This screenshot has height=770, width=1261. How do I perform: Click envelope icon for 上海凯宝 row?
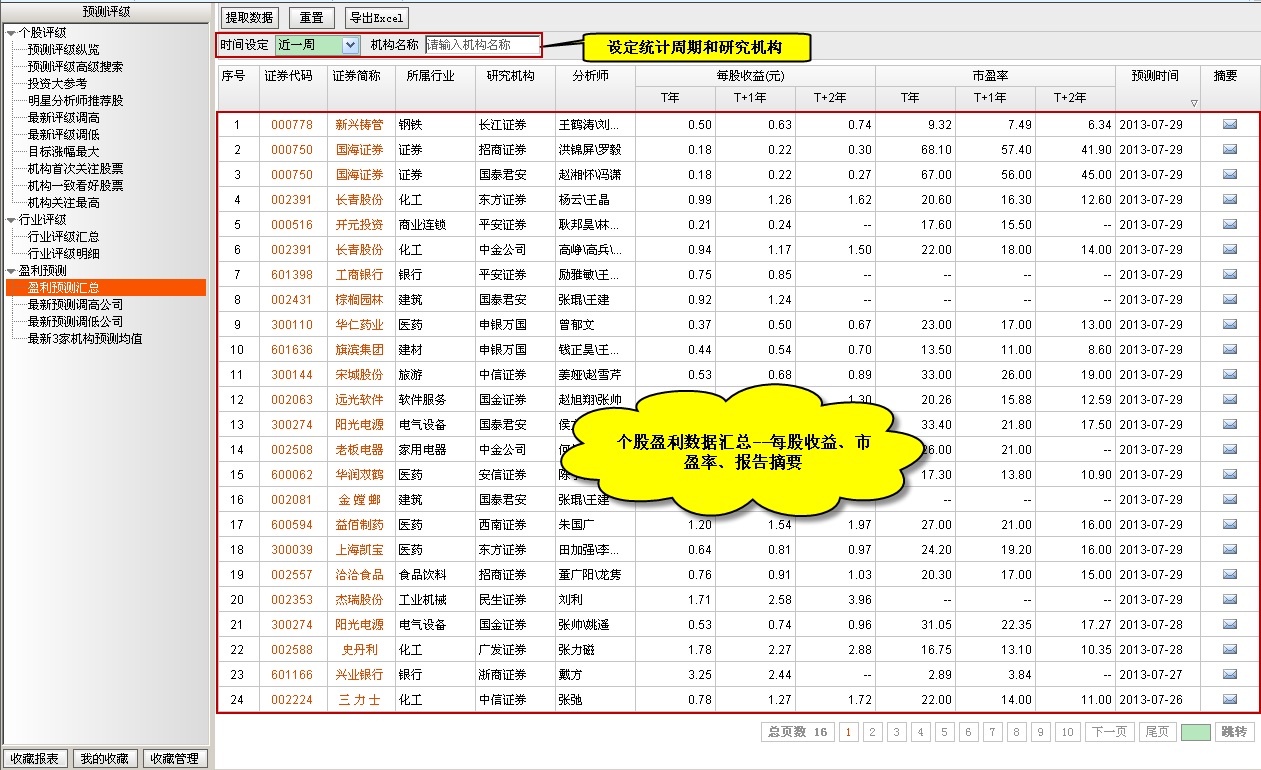click(1229, 550)
